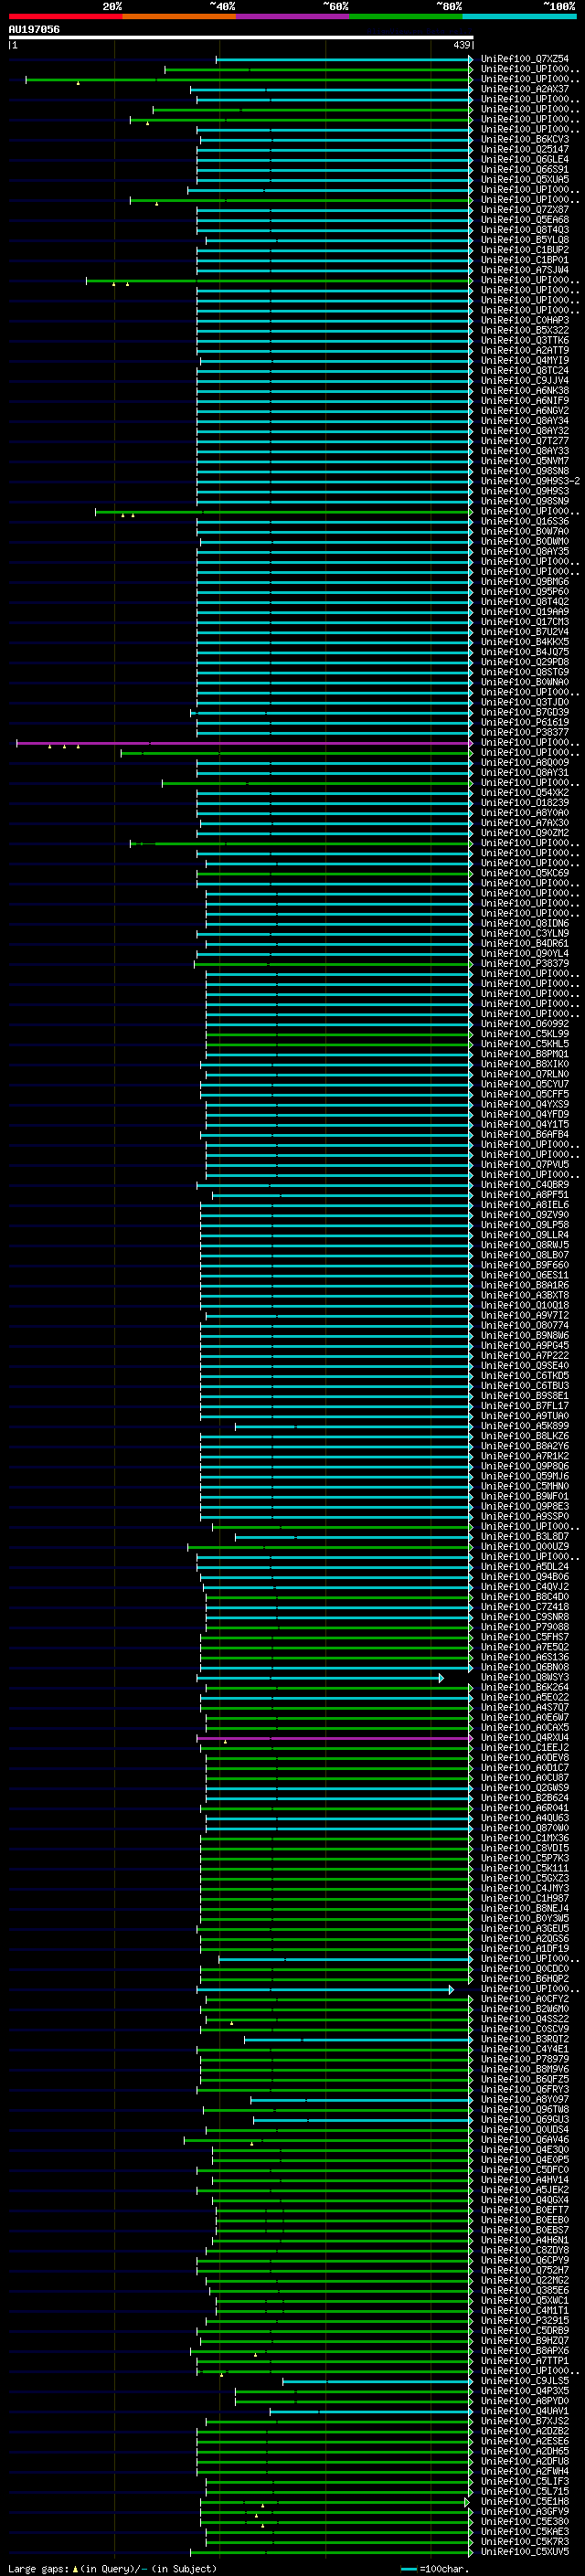Click the UniRef100_Q9BMG6 label

tap(524, 582)
